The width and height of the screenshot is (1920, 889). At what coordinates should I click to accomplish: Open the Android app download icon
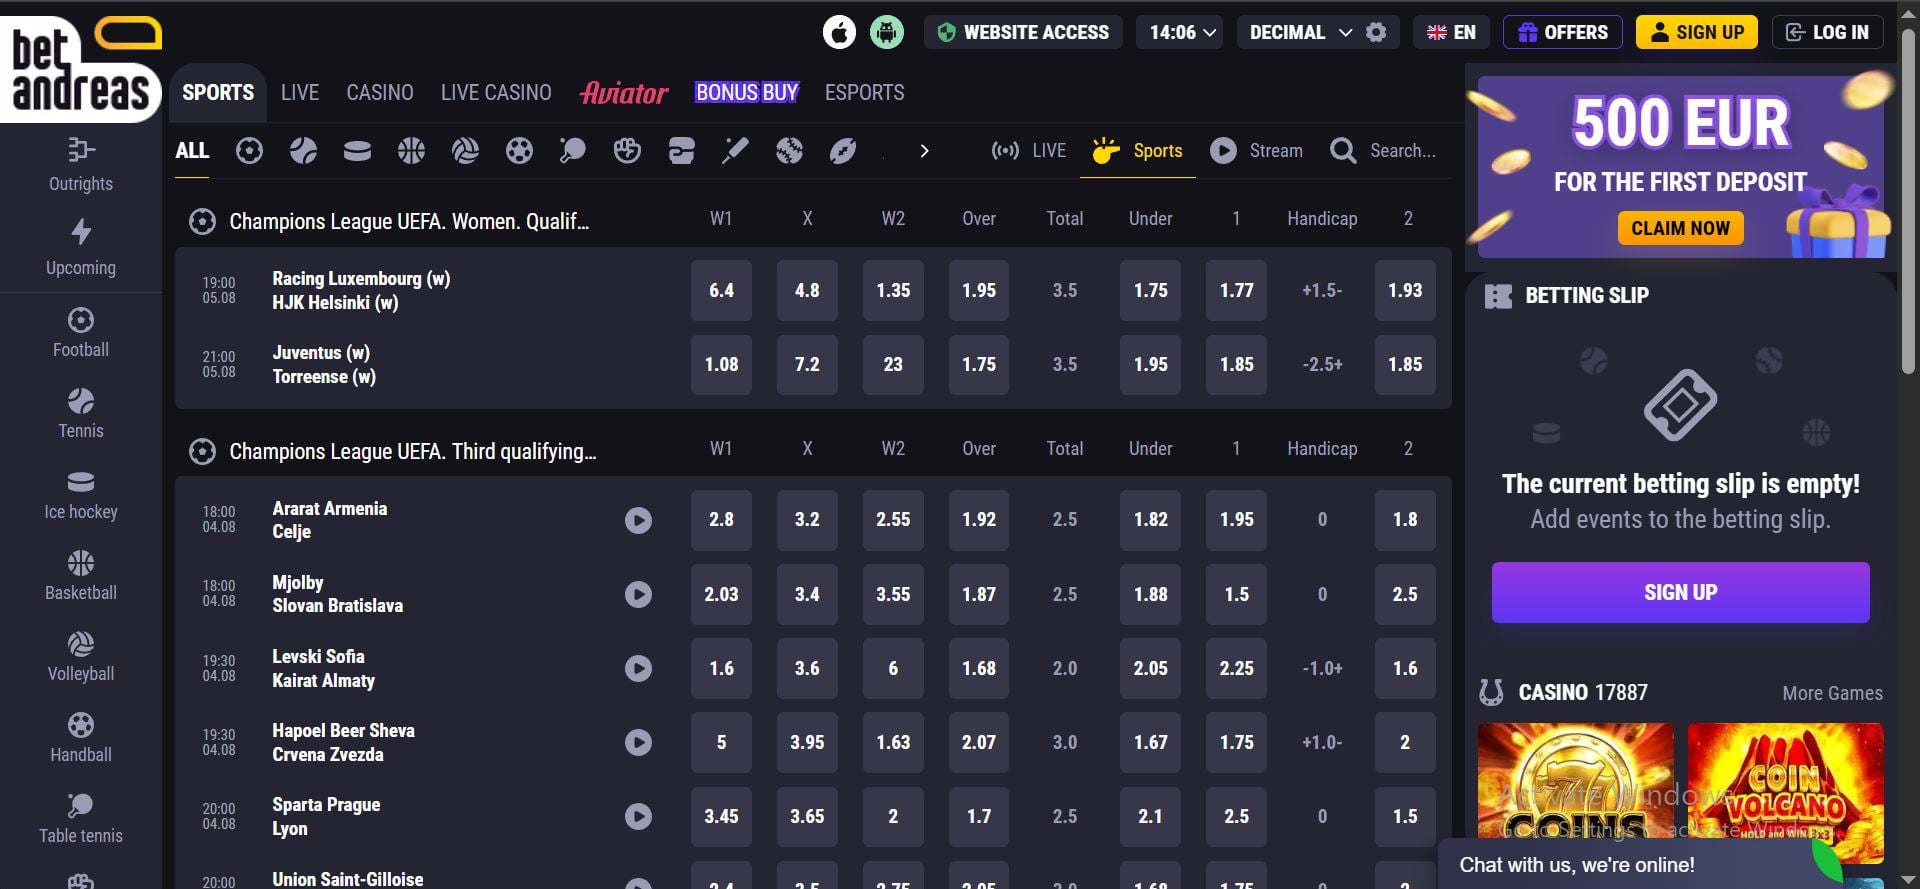pyautogui.click(x=886, y=32)
